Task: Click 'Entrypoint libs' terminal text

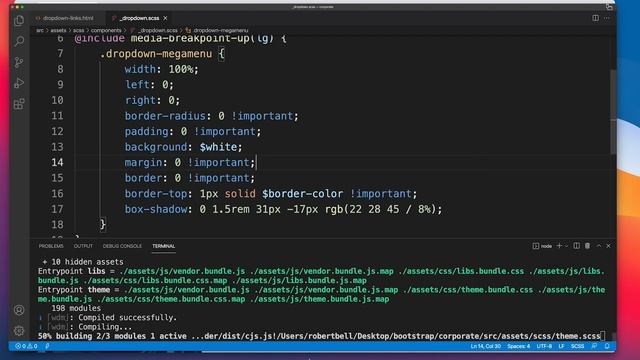Action: 71,271
